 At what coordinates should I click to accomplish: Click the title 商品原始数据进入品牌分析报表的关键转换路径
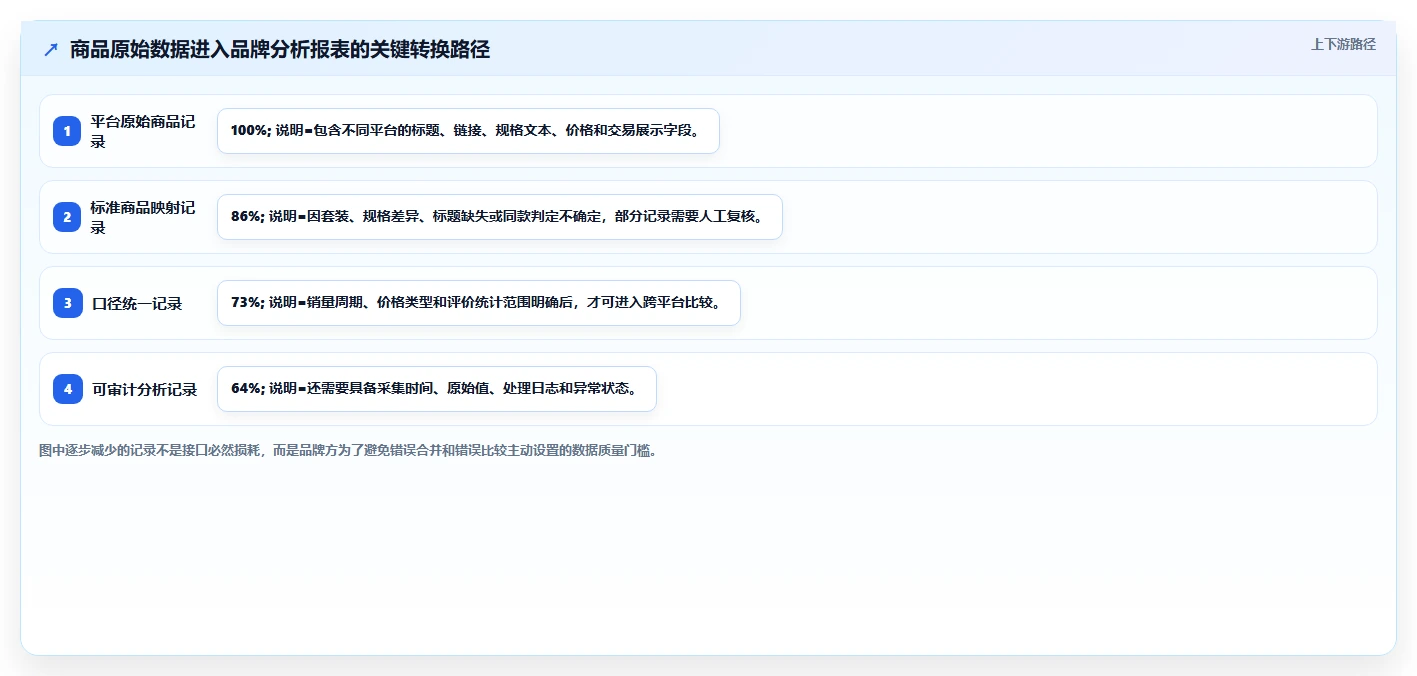pos(280,49)
